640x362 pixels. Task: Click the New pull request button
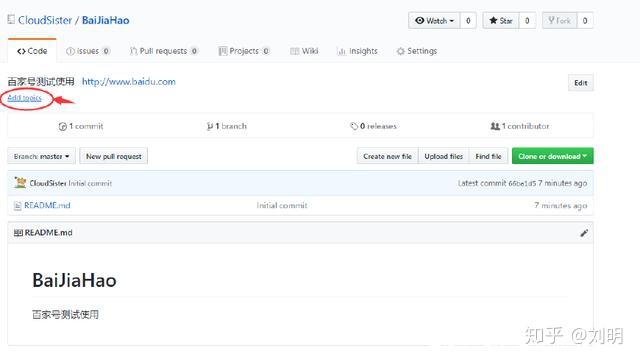point(113,156)
